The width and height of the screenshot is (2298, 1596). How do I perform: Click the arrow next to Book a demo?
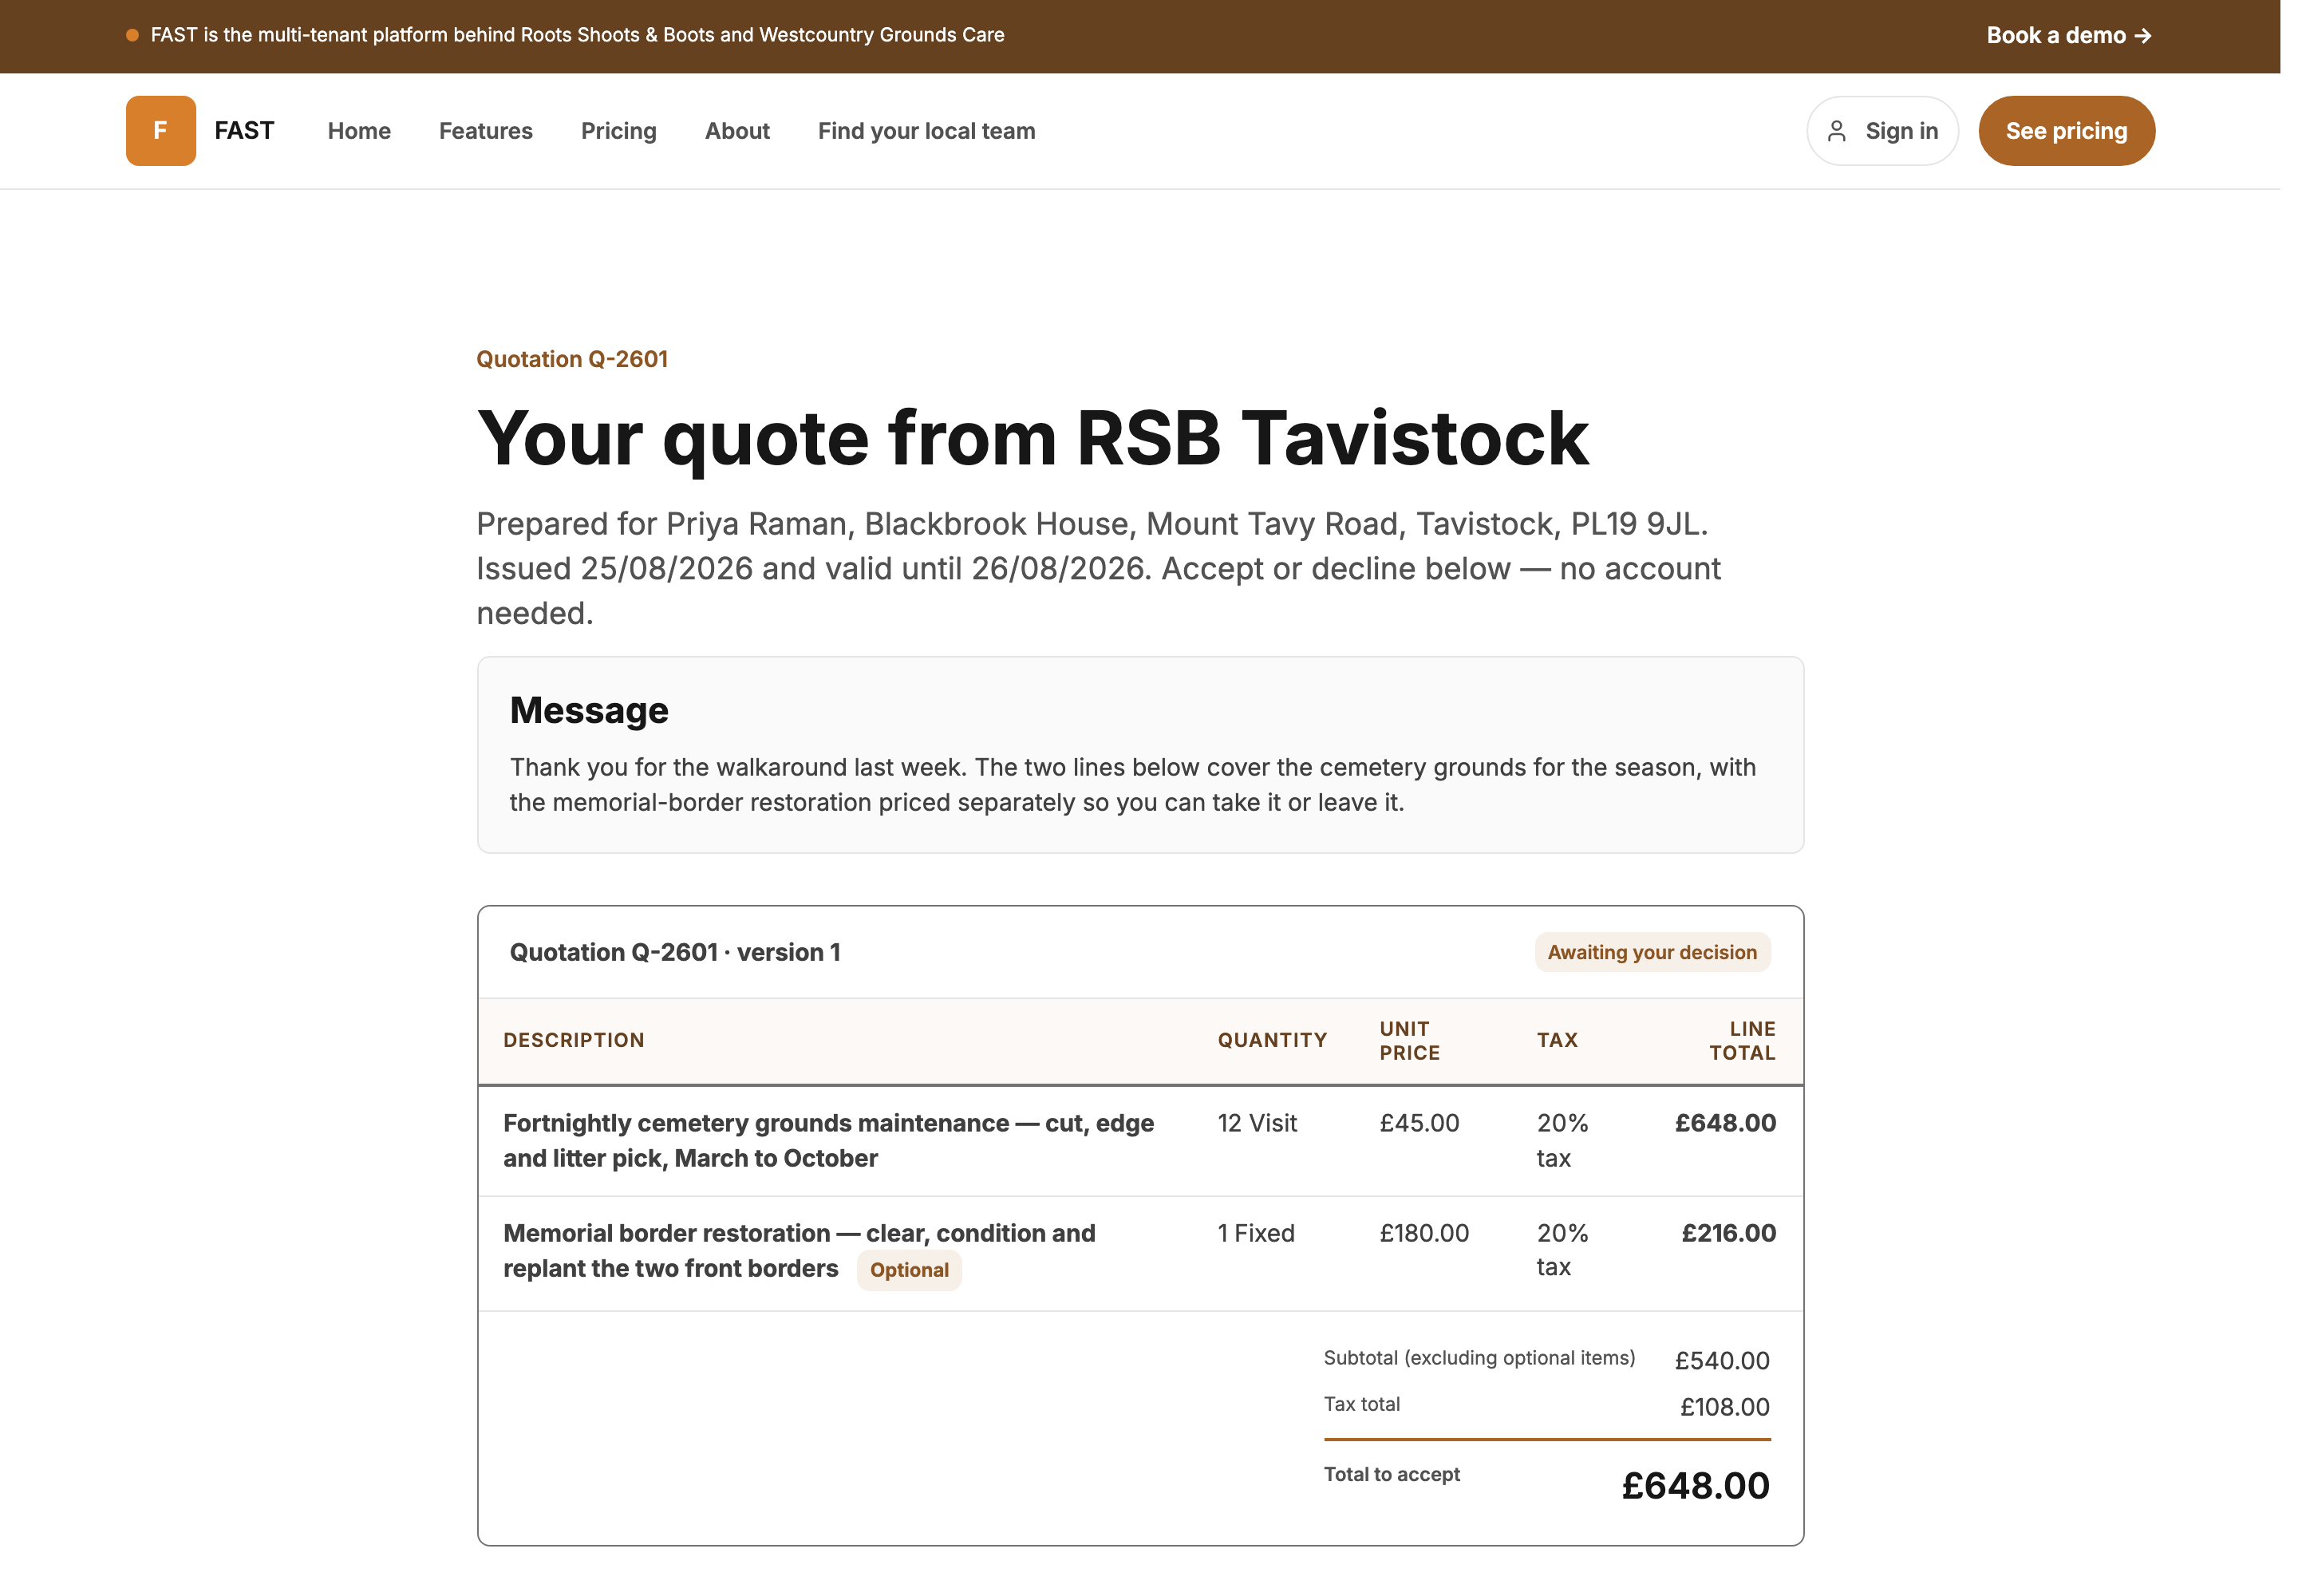(2142, 36)
